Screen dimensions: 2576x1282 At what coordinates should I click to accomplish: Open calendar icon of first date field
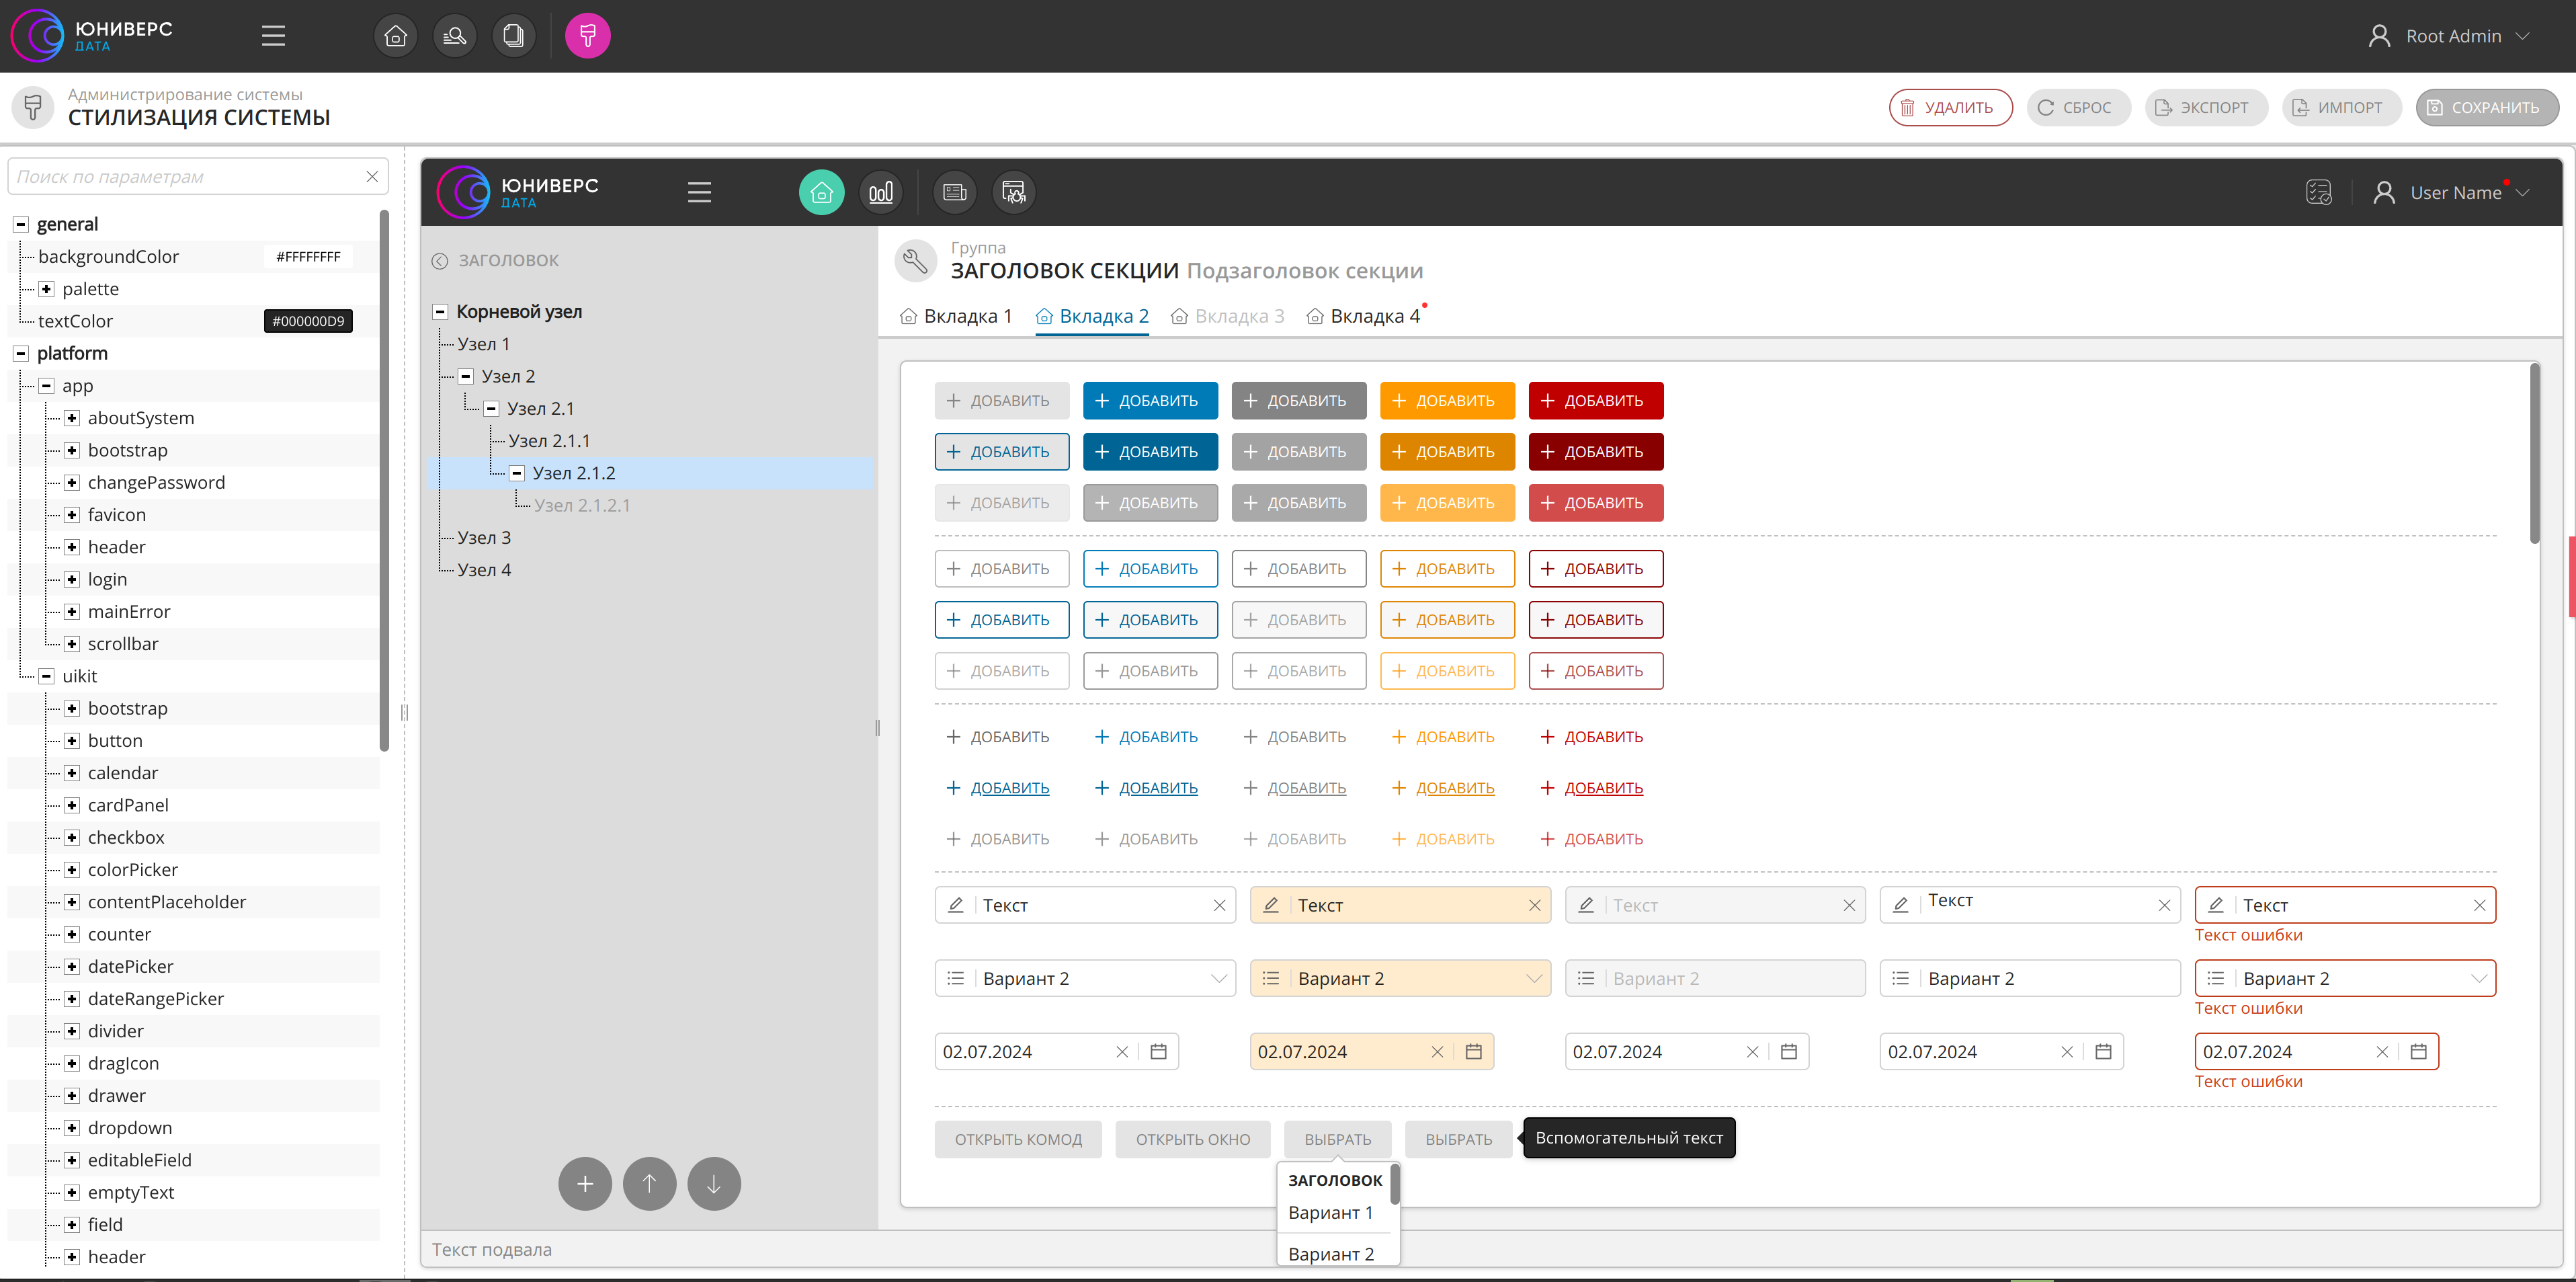pos(1158,1052)
